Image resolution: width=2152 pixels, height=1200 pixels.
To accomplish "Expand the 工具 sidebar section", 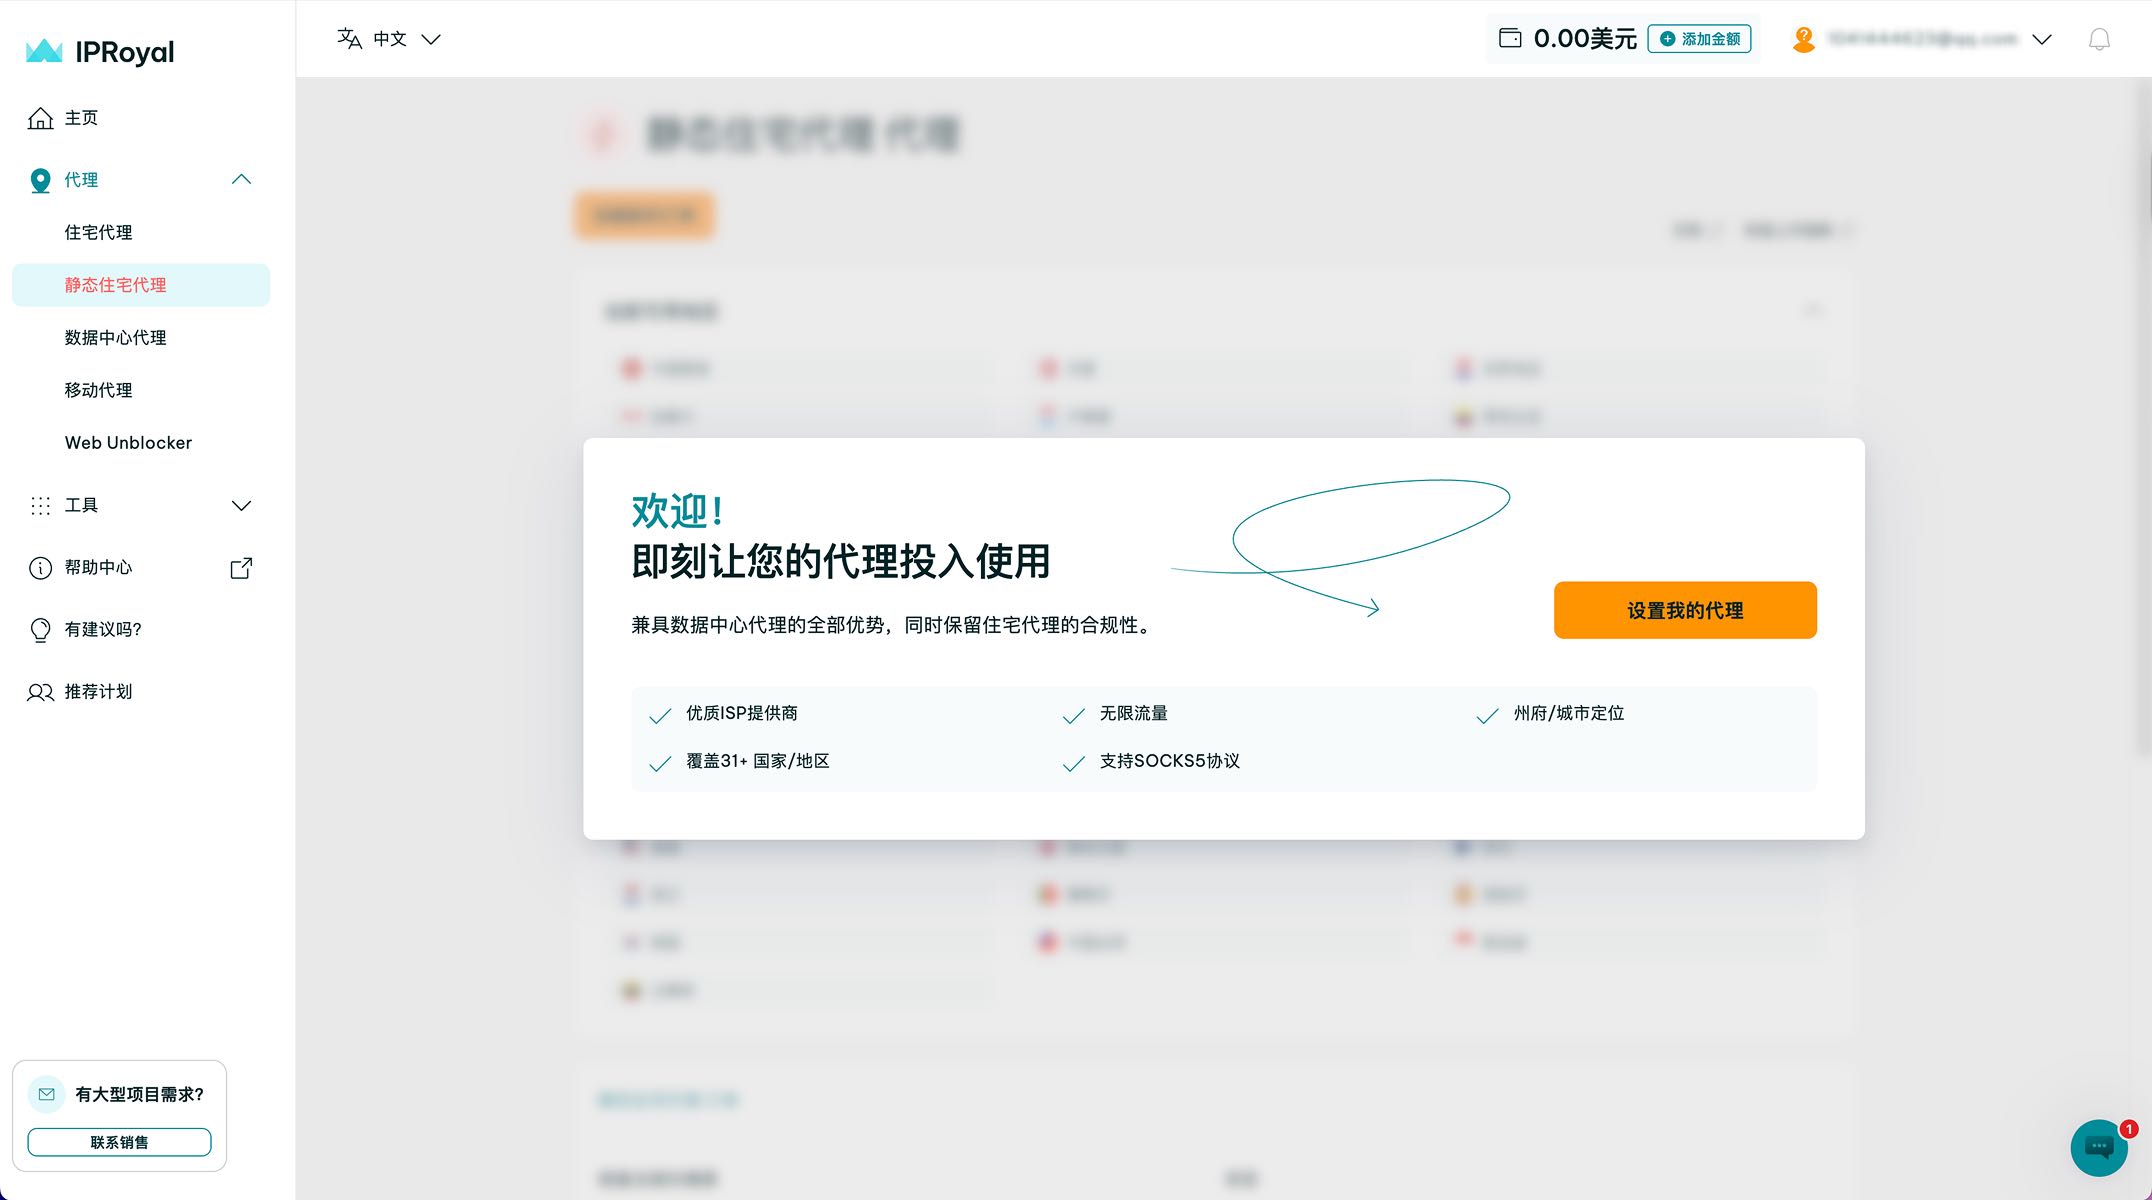I will pyautogui.click(x=241, y=506).
